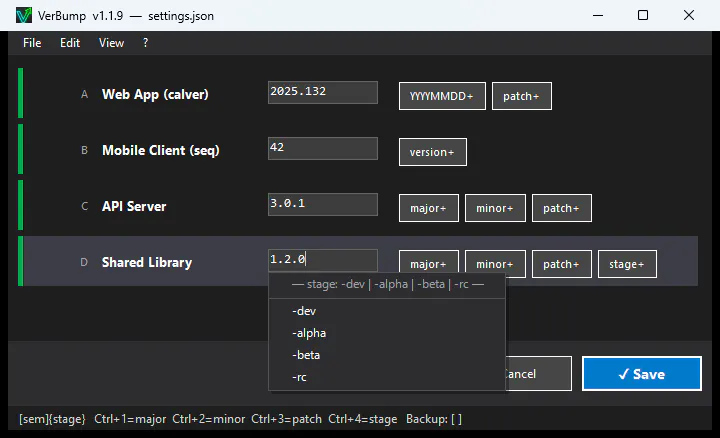Click Ctrl+2=minor hint in status bar
The width and height of the screenshot is (720, 438).
208,419
